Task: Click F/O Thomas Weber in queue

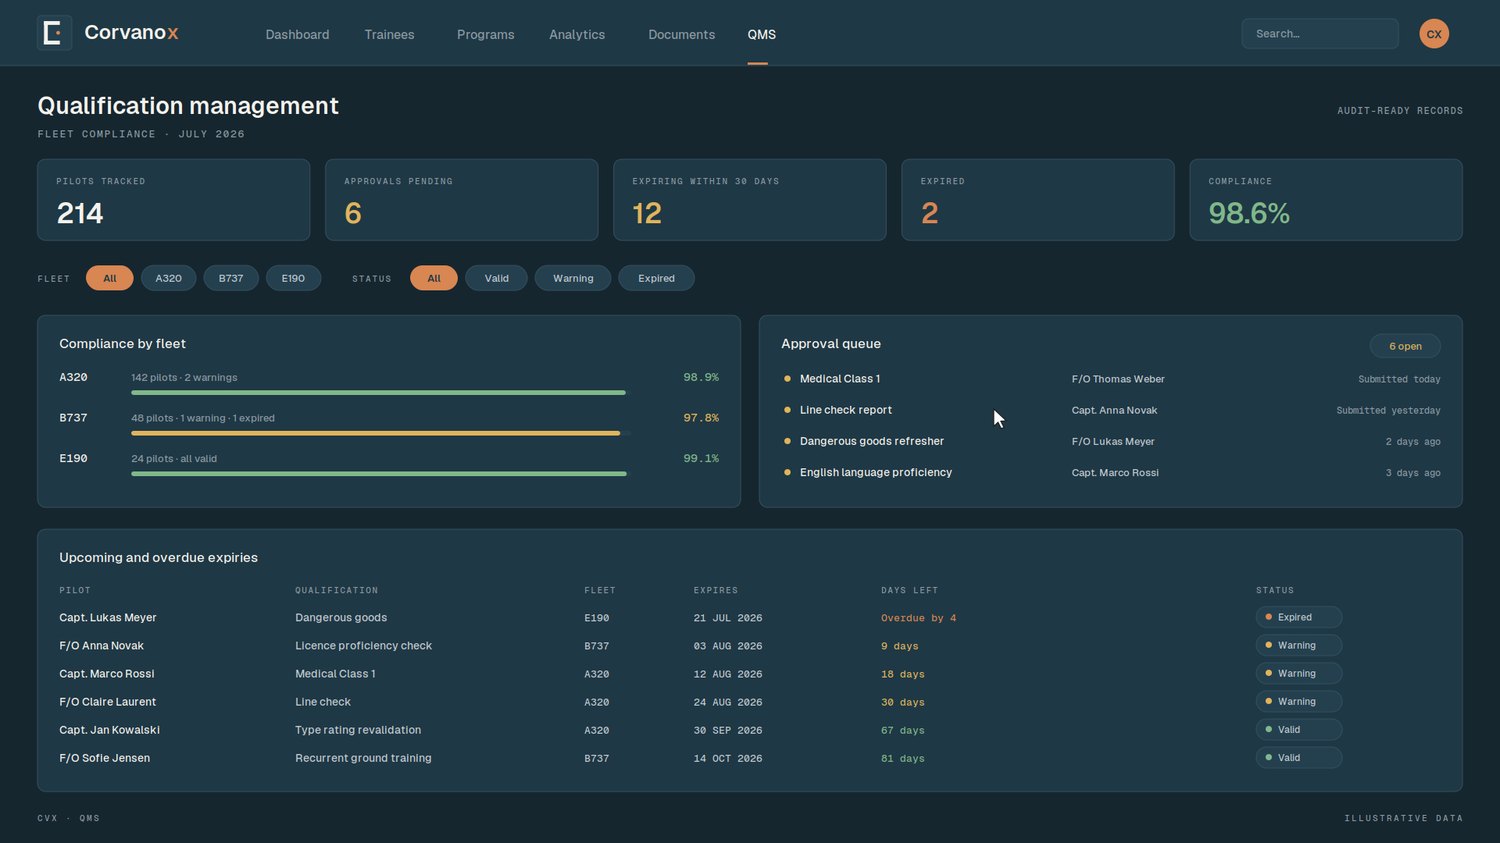Action: 1118,379
